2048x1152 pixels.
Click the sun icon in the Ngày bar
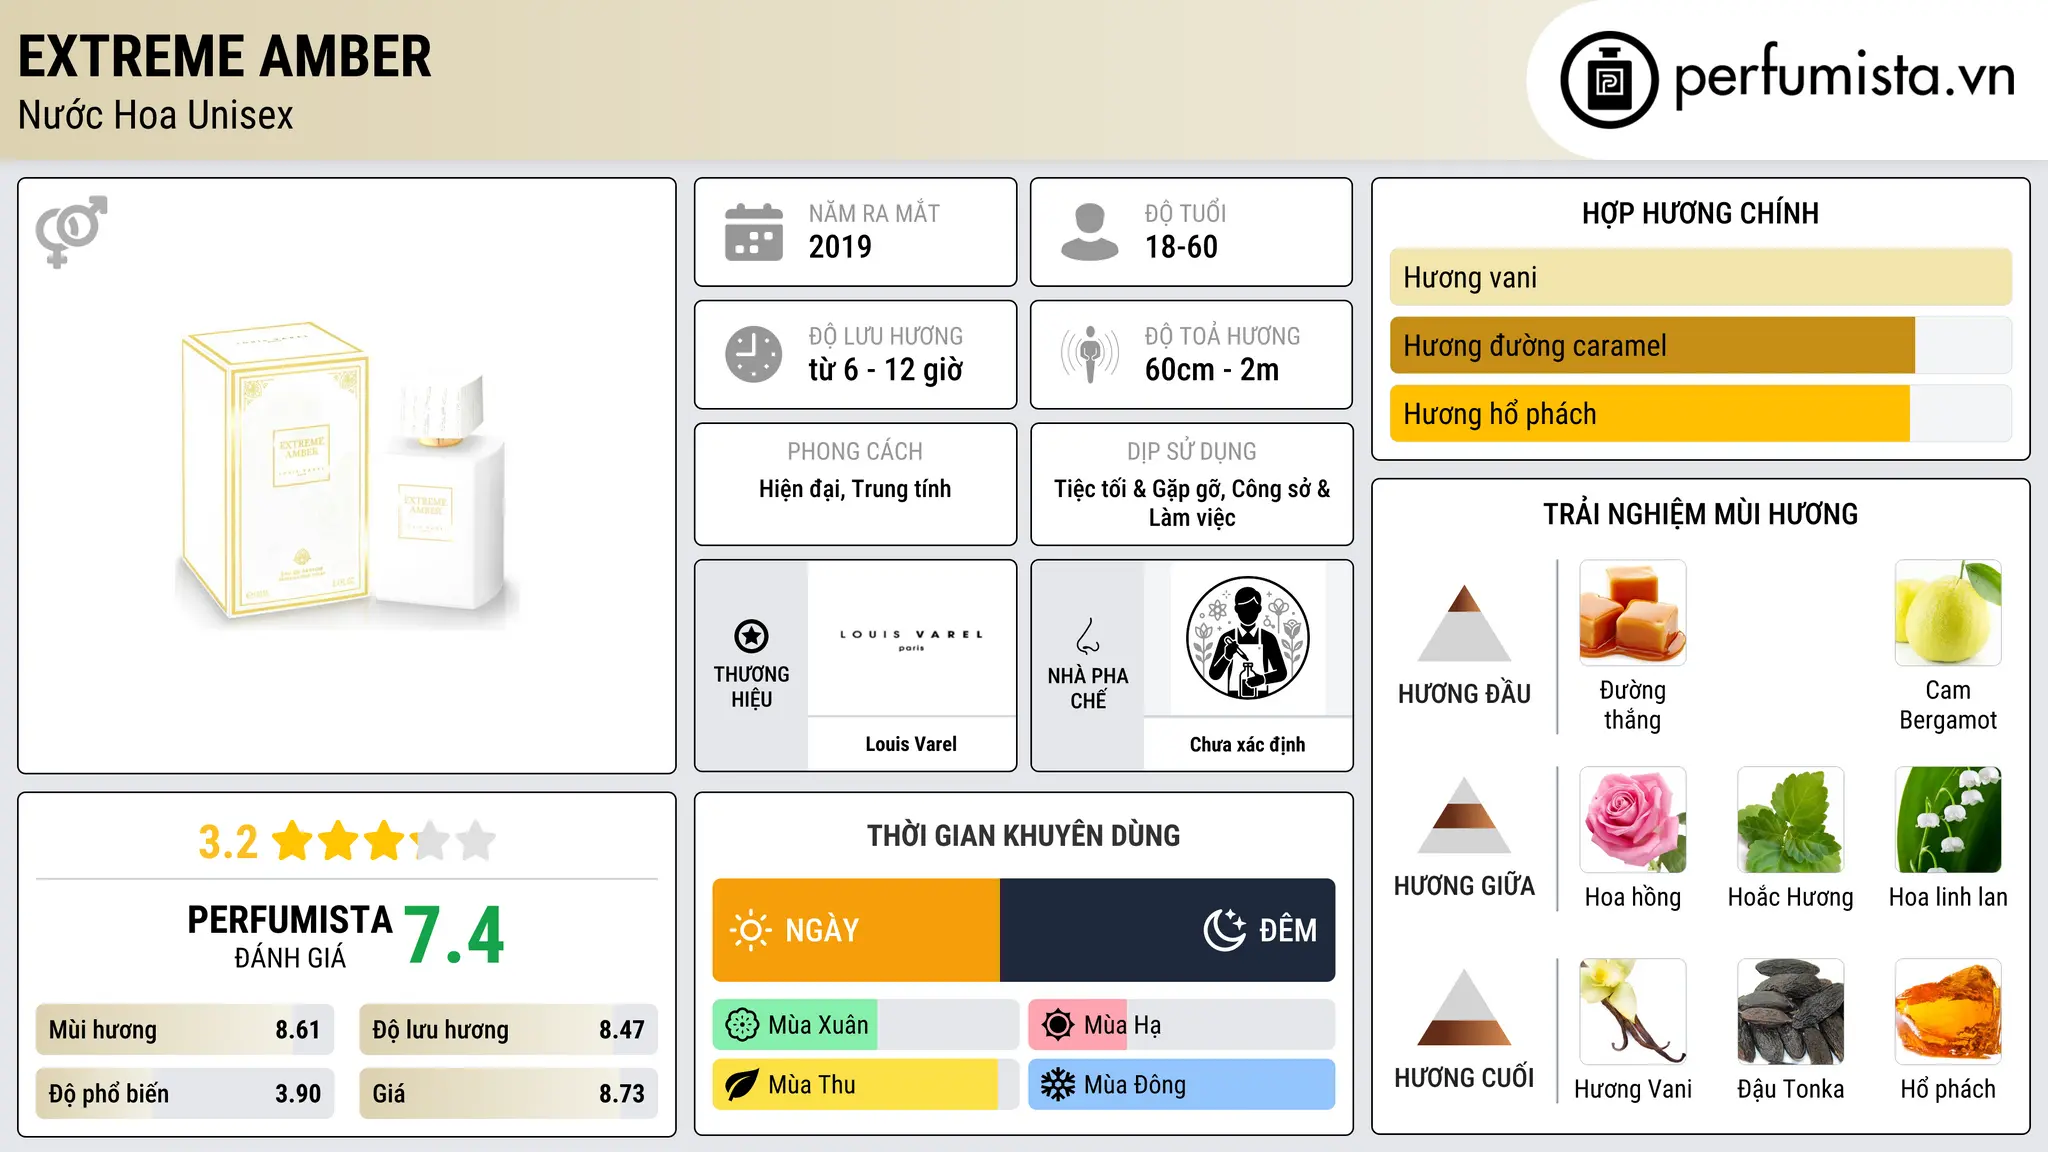pyautogui.click(x=750, y=930)
